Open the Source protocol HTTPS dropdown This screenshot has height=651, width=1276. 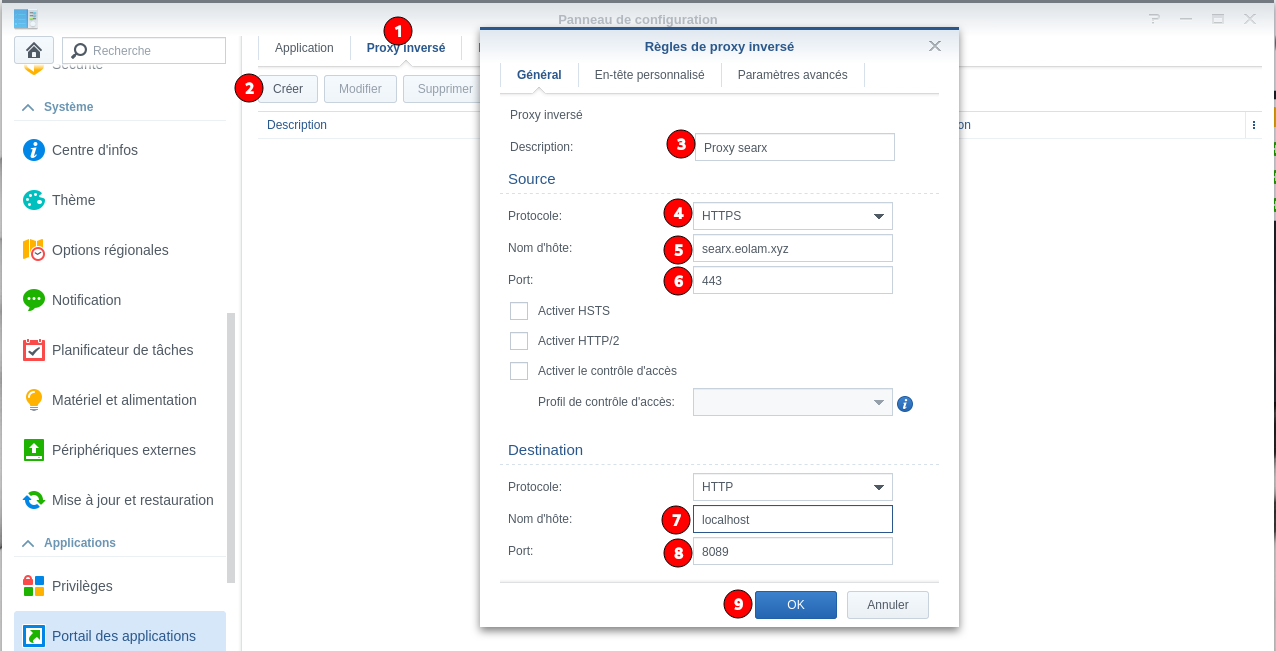coord(792,216)
